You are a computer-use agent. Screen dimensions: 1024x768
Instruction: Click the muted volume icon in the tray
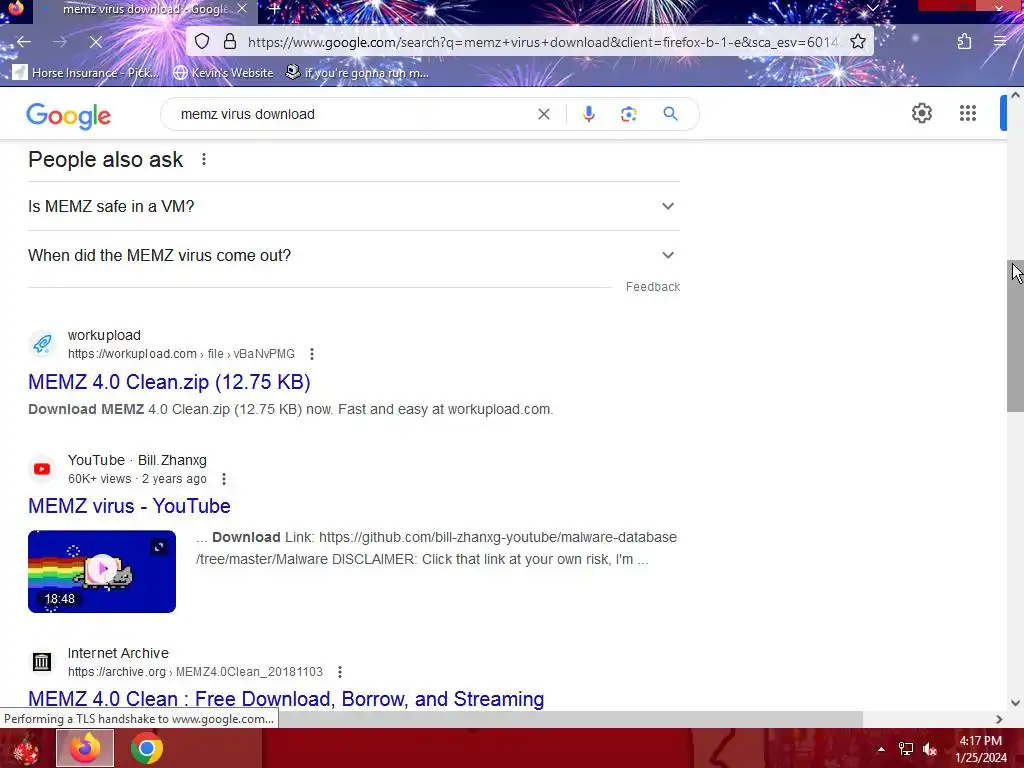point(930,748)
